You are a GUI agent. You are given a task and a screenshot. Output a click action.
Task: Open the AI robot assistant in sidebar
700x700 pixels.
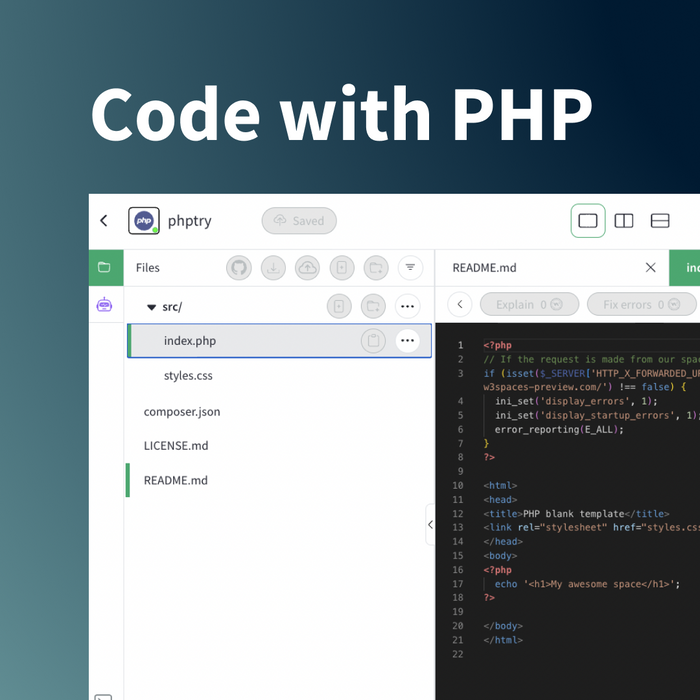(x=104, y=305)
